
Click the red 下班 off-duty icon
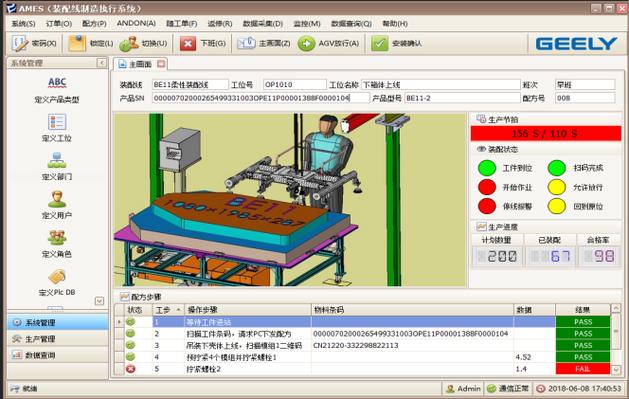(x=187, y=43)
